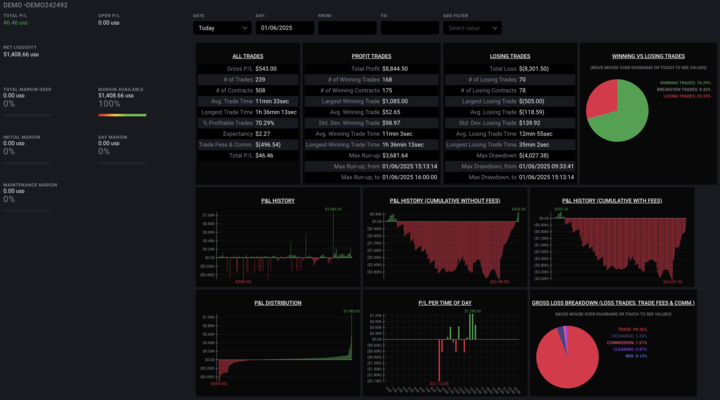Focus the To date input field
Screen dimensions: 720x400
tap(410, 28)
